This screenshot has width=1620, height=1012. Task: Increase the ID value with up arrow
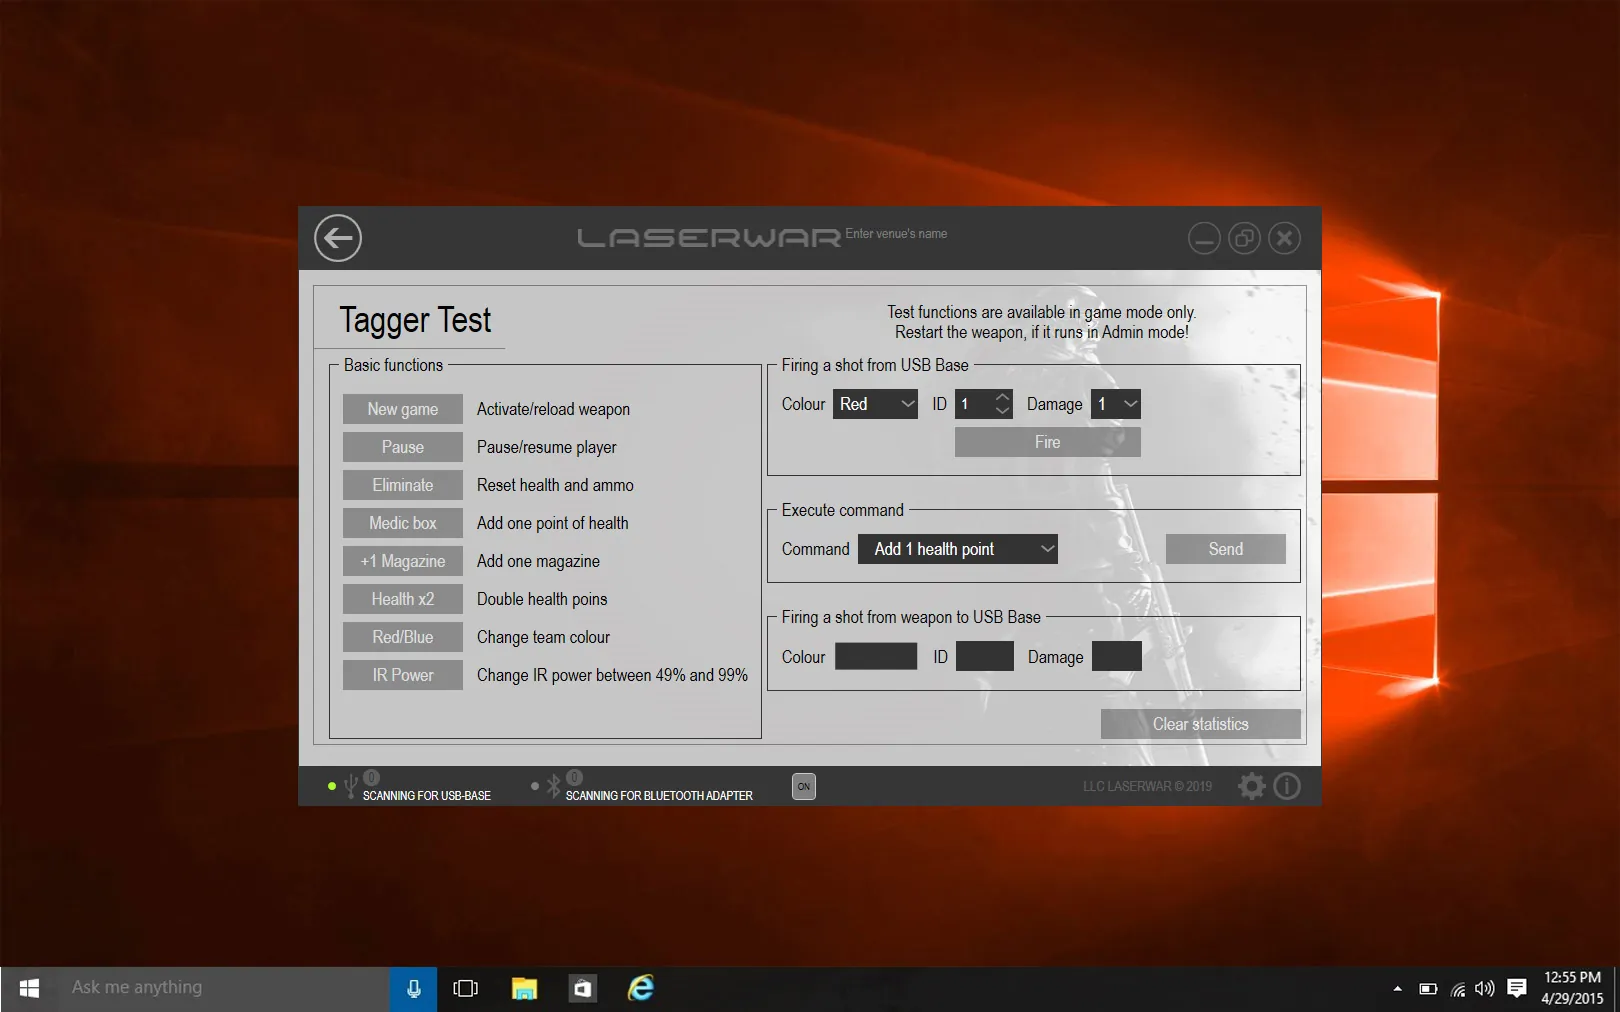pyautogui.click(x=1002, y=397)
